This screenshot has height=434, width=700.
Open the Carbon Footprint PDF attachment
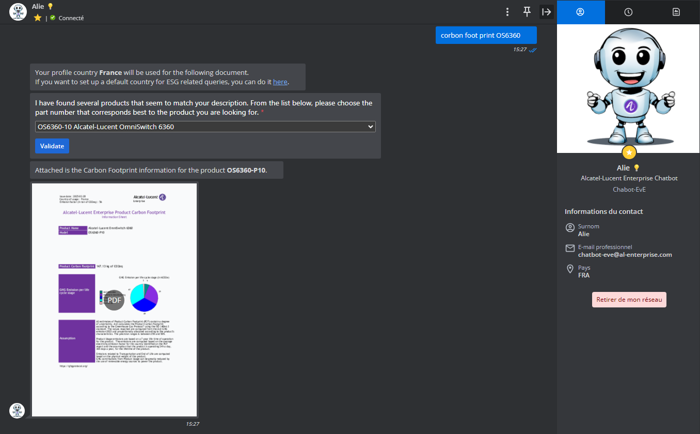(x=114, y=300)
